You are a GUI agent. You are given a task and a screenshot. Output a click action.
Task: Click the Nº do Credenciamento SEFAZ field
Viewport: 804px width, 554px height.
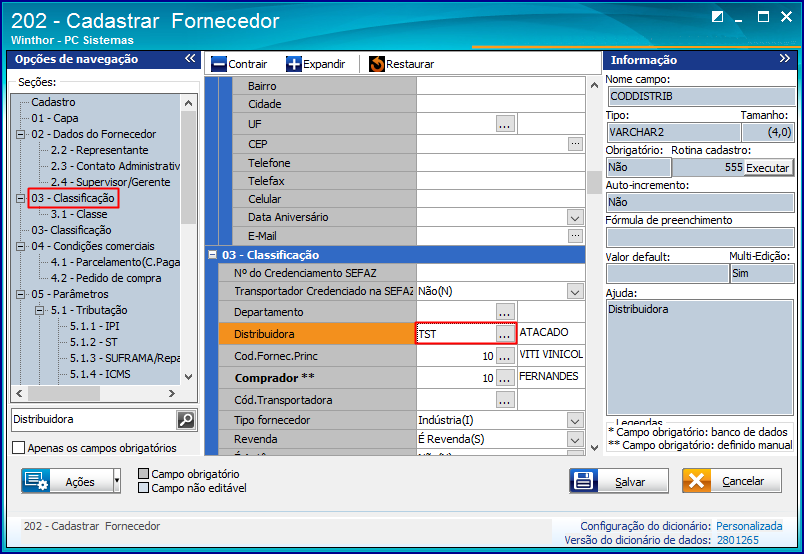[500, 273]
